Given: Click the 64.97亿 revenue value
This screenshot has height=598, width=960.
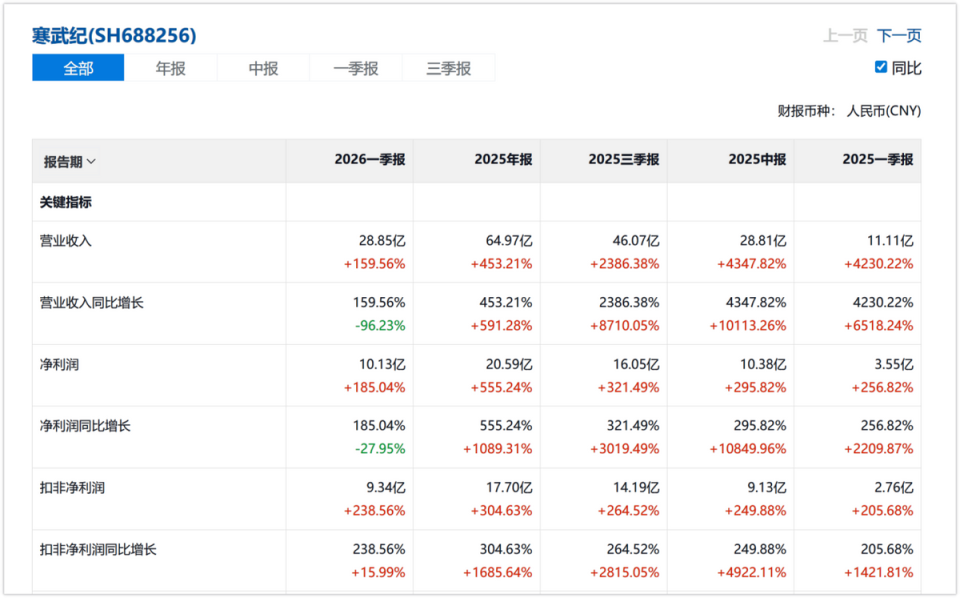Looking at the screenshot, I should (509, 241).
